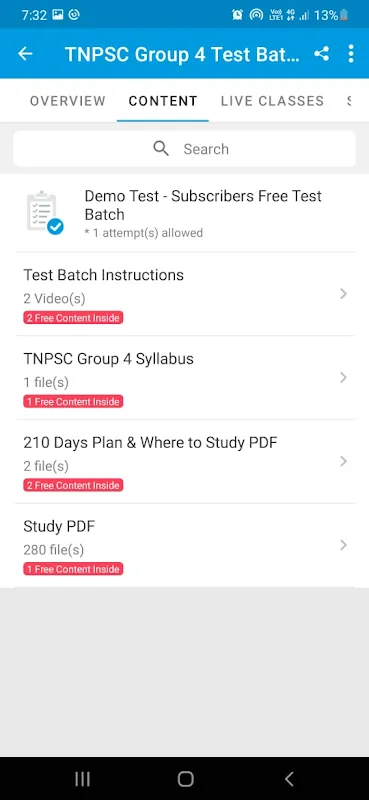The width and height of the screenshot is (369, 800).
Task: Expand Study PDF folder chevron
Action: coord(343,545)
